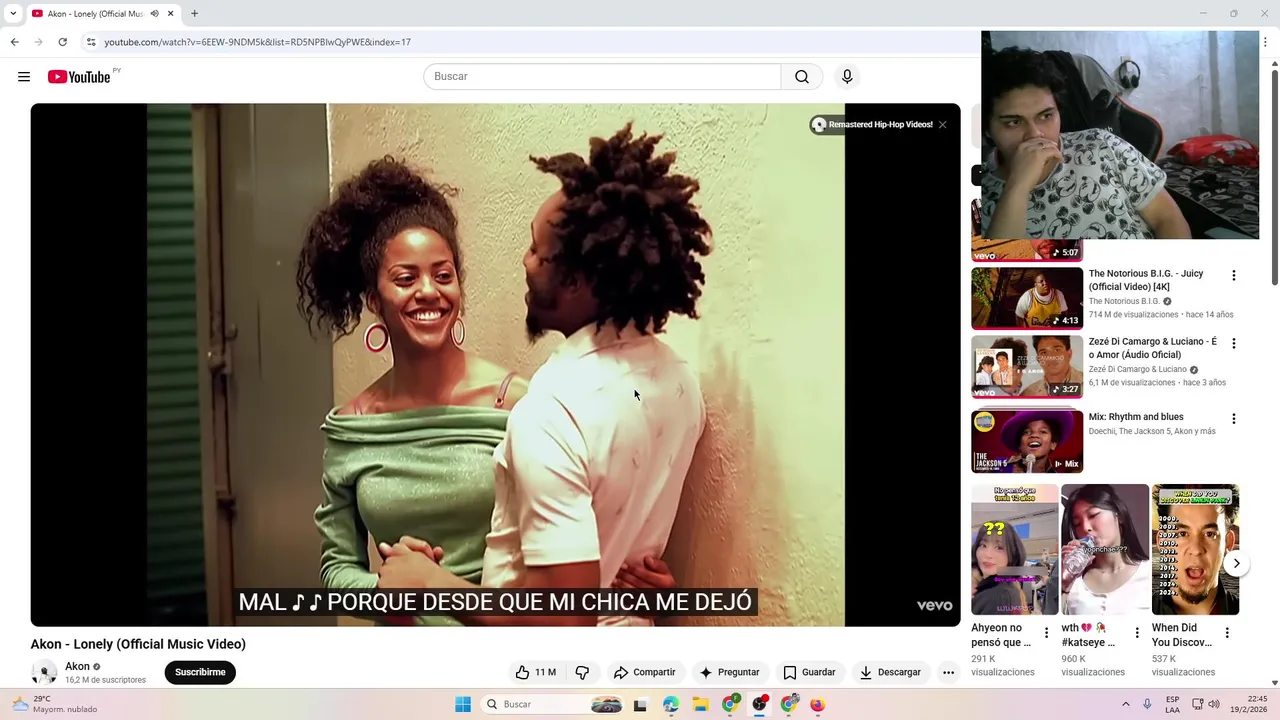Click the taskbar Buscar search field
The height and width of the screenshot is (720, 1280).
pos(552,704)
